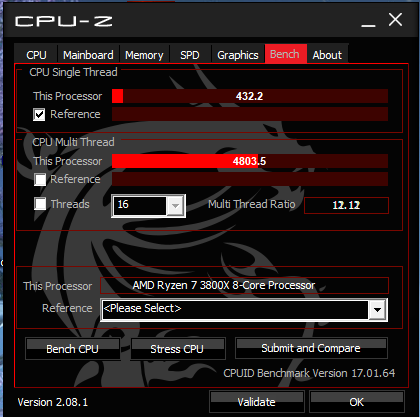Click Submit and Compare
The width and height of the screenshot is (420, 417).
(x=311, y=348)
